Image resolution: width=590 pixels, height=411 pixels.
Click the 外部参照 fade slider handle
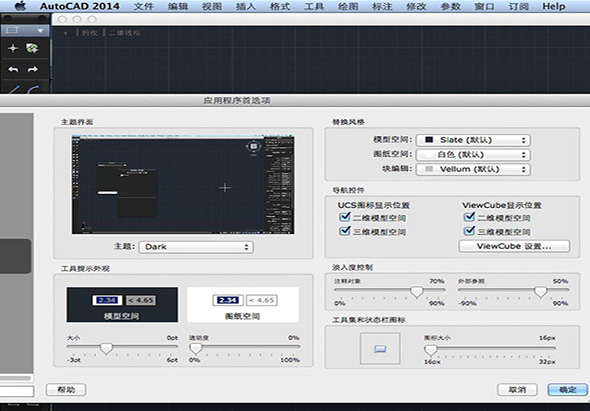(x=541, y=292)
